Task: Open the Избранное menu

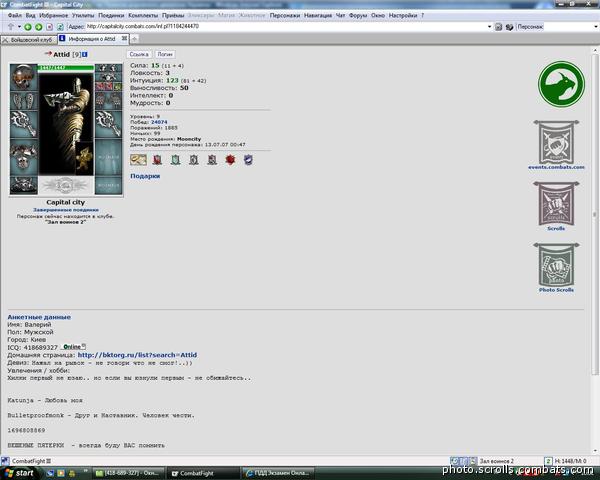Action: point(54,16)
